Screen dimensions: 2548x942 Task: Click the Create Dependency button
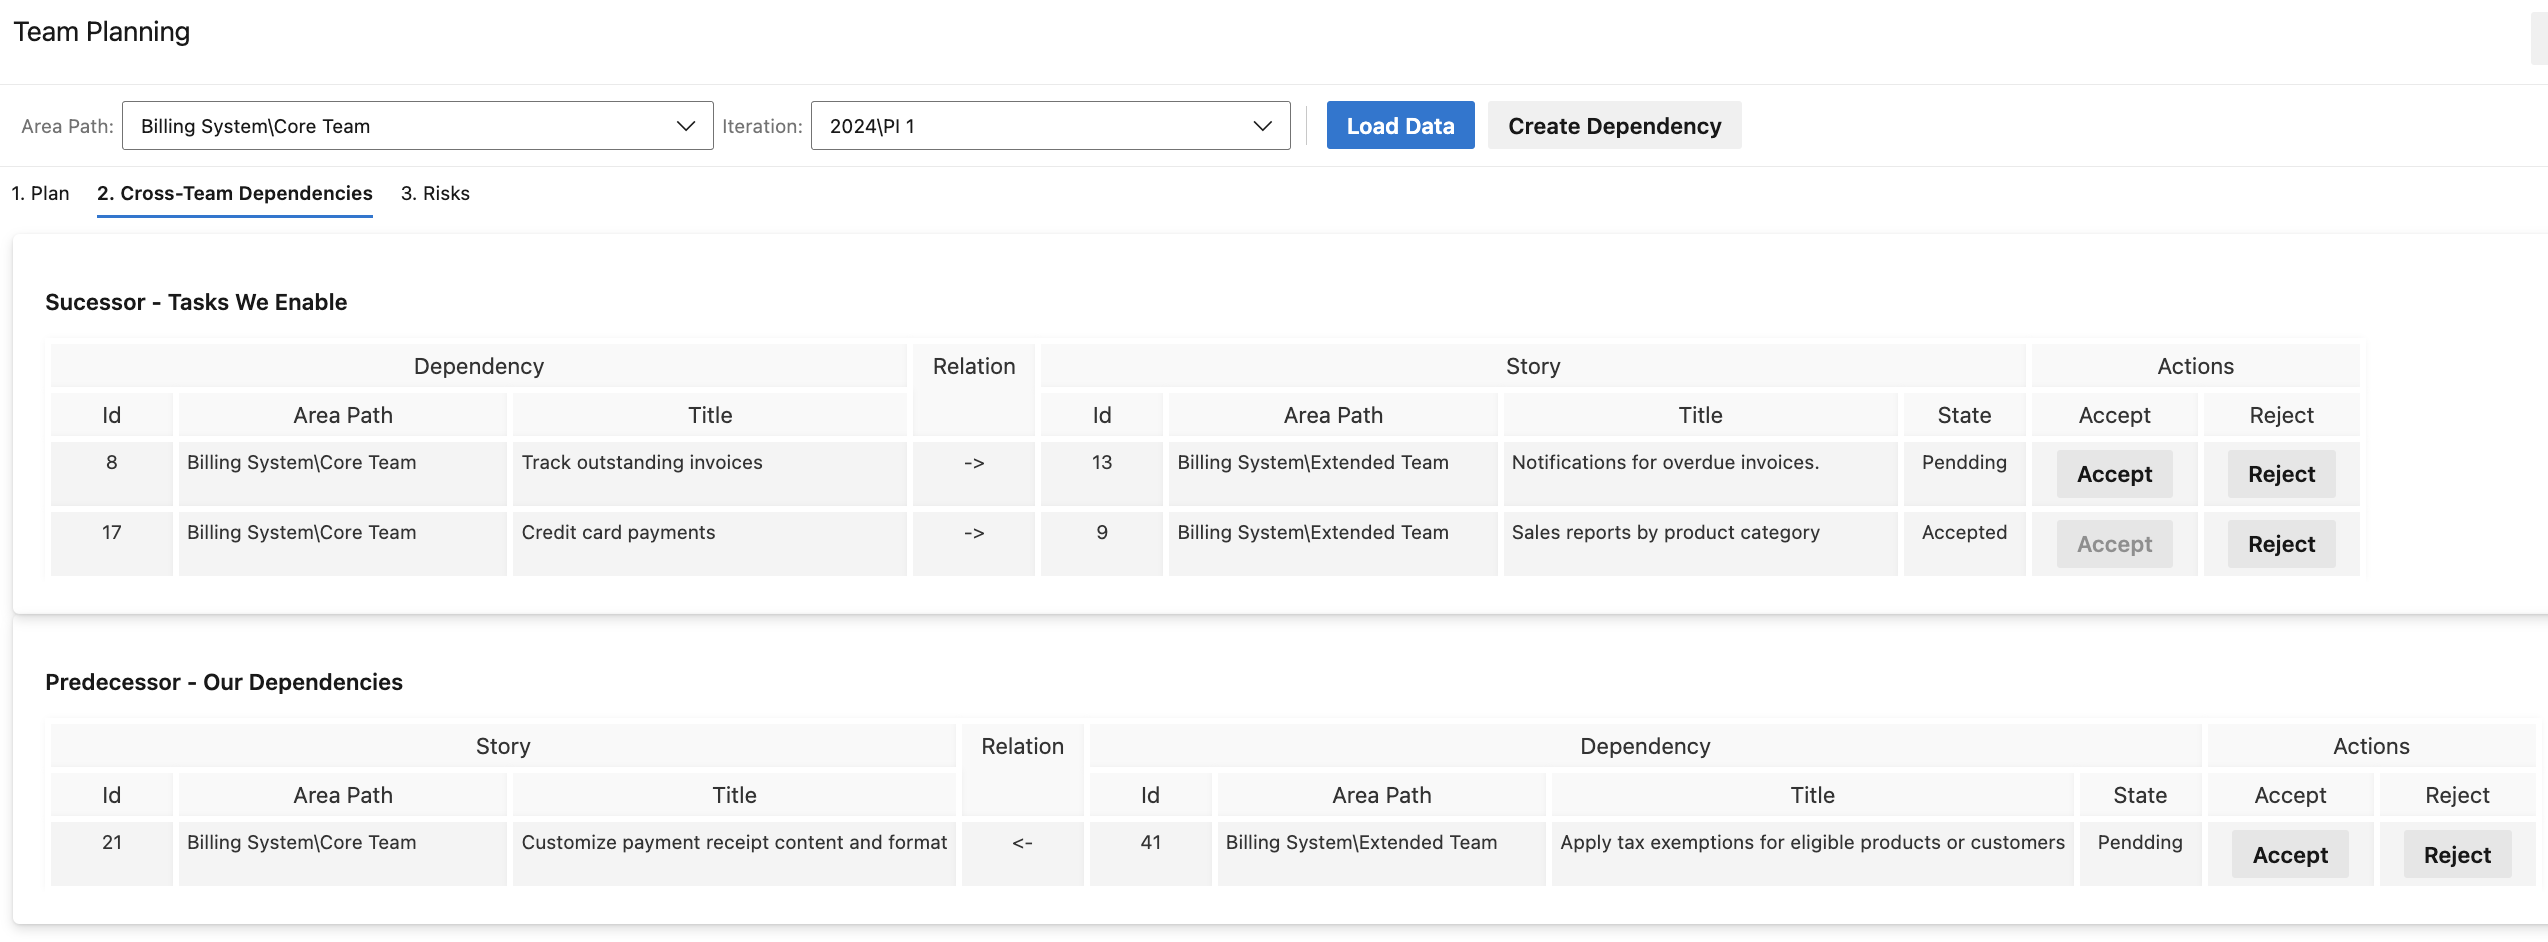tap(1614, 125)
